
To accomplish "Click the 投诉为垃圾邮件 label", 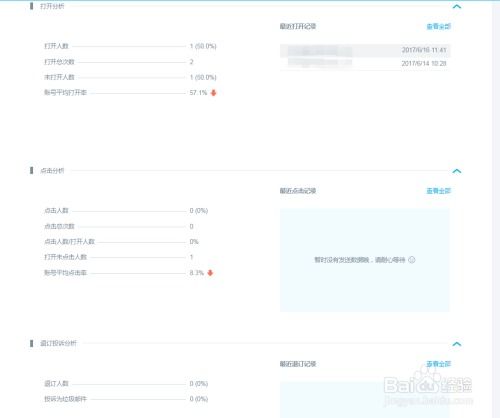I will click(x=65, y=399).
